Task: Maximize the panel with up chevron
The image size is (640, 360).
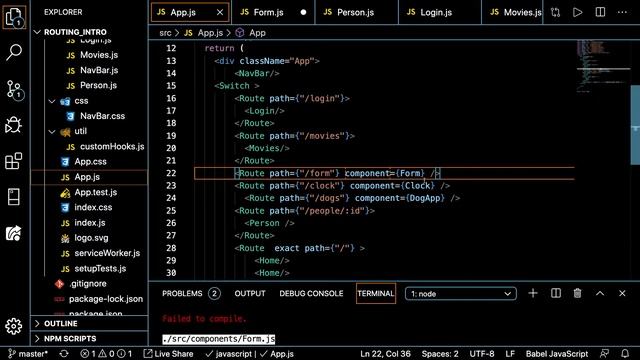Action: (600, 293)
